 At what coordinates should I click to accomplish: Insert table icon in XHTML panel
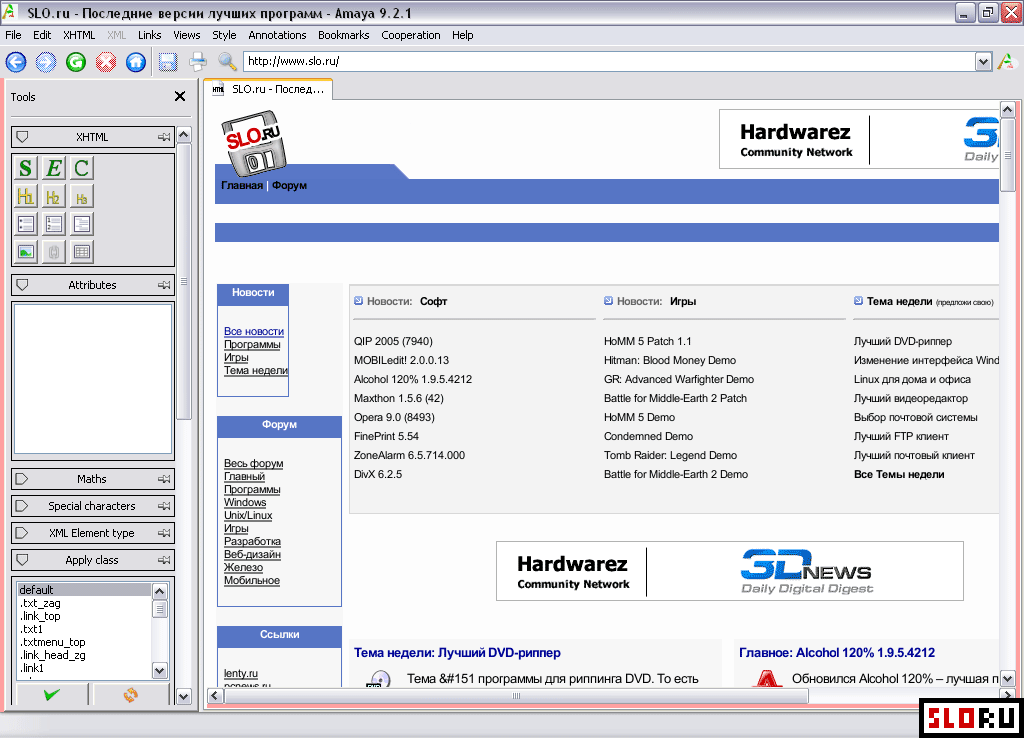82,251
